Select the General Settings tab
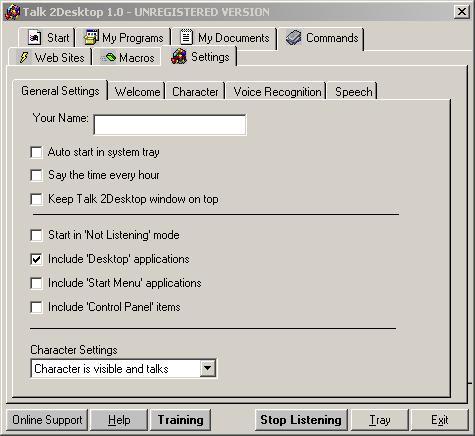 pos(60,91)
